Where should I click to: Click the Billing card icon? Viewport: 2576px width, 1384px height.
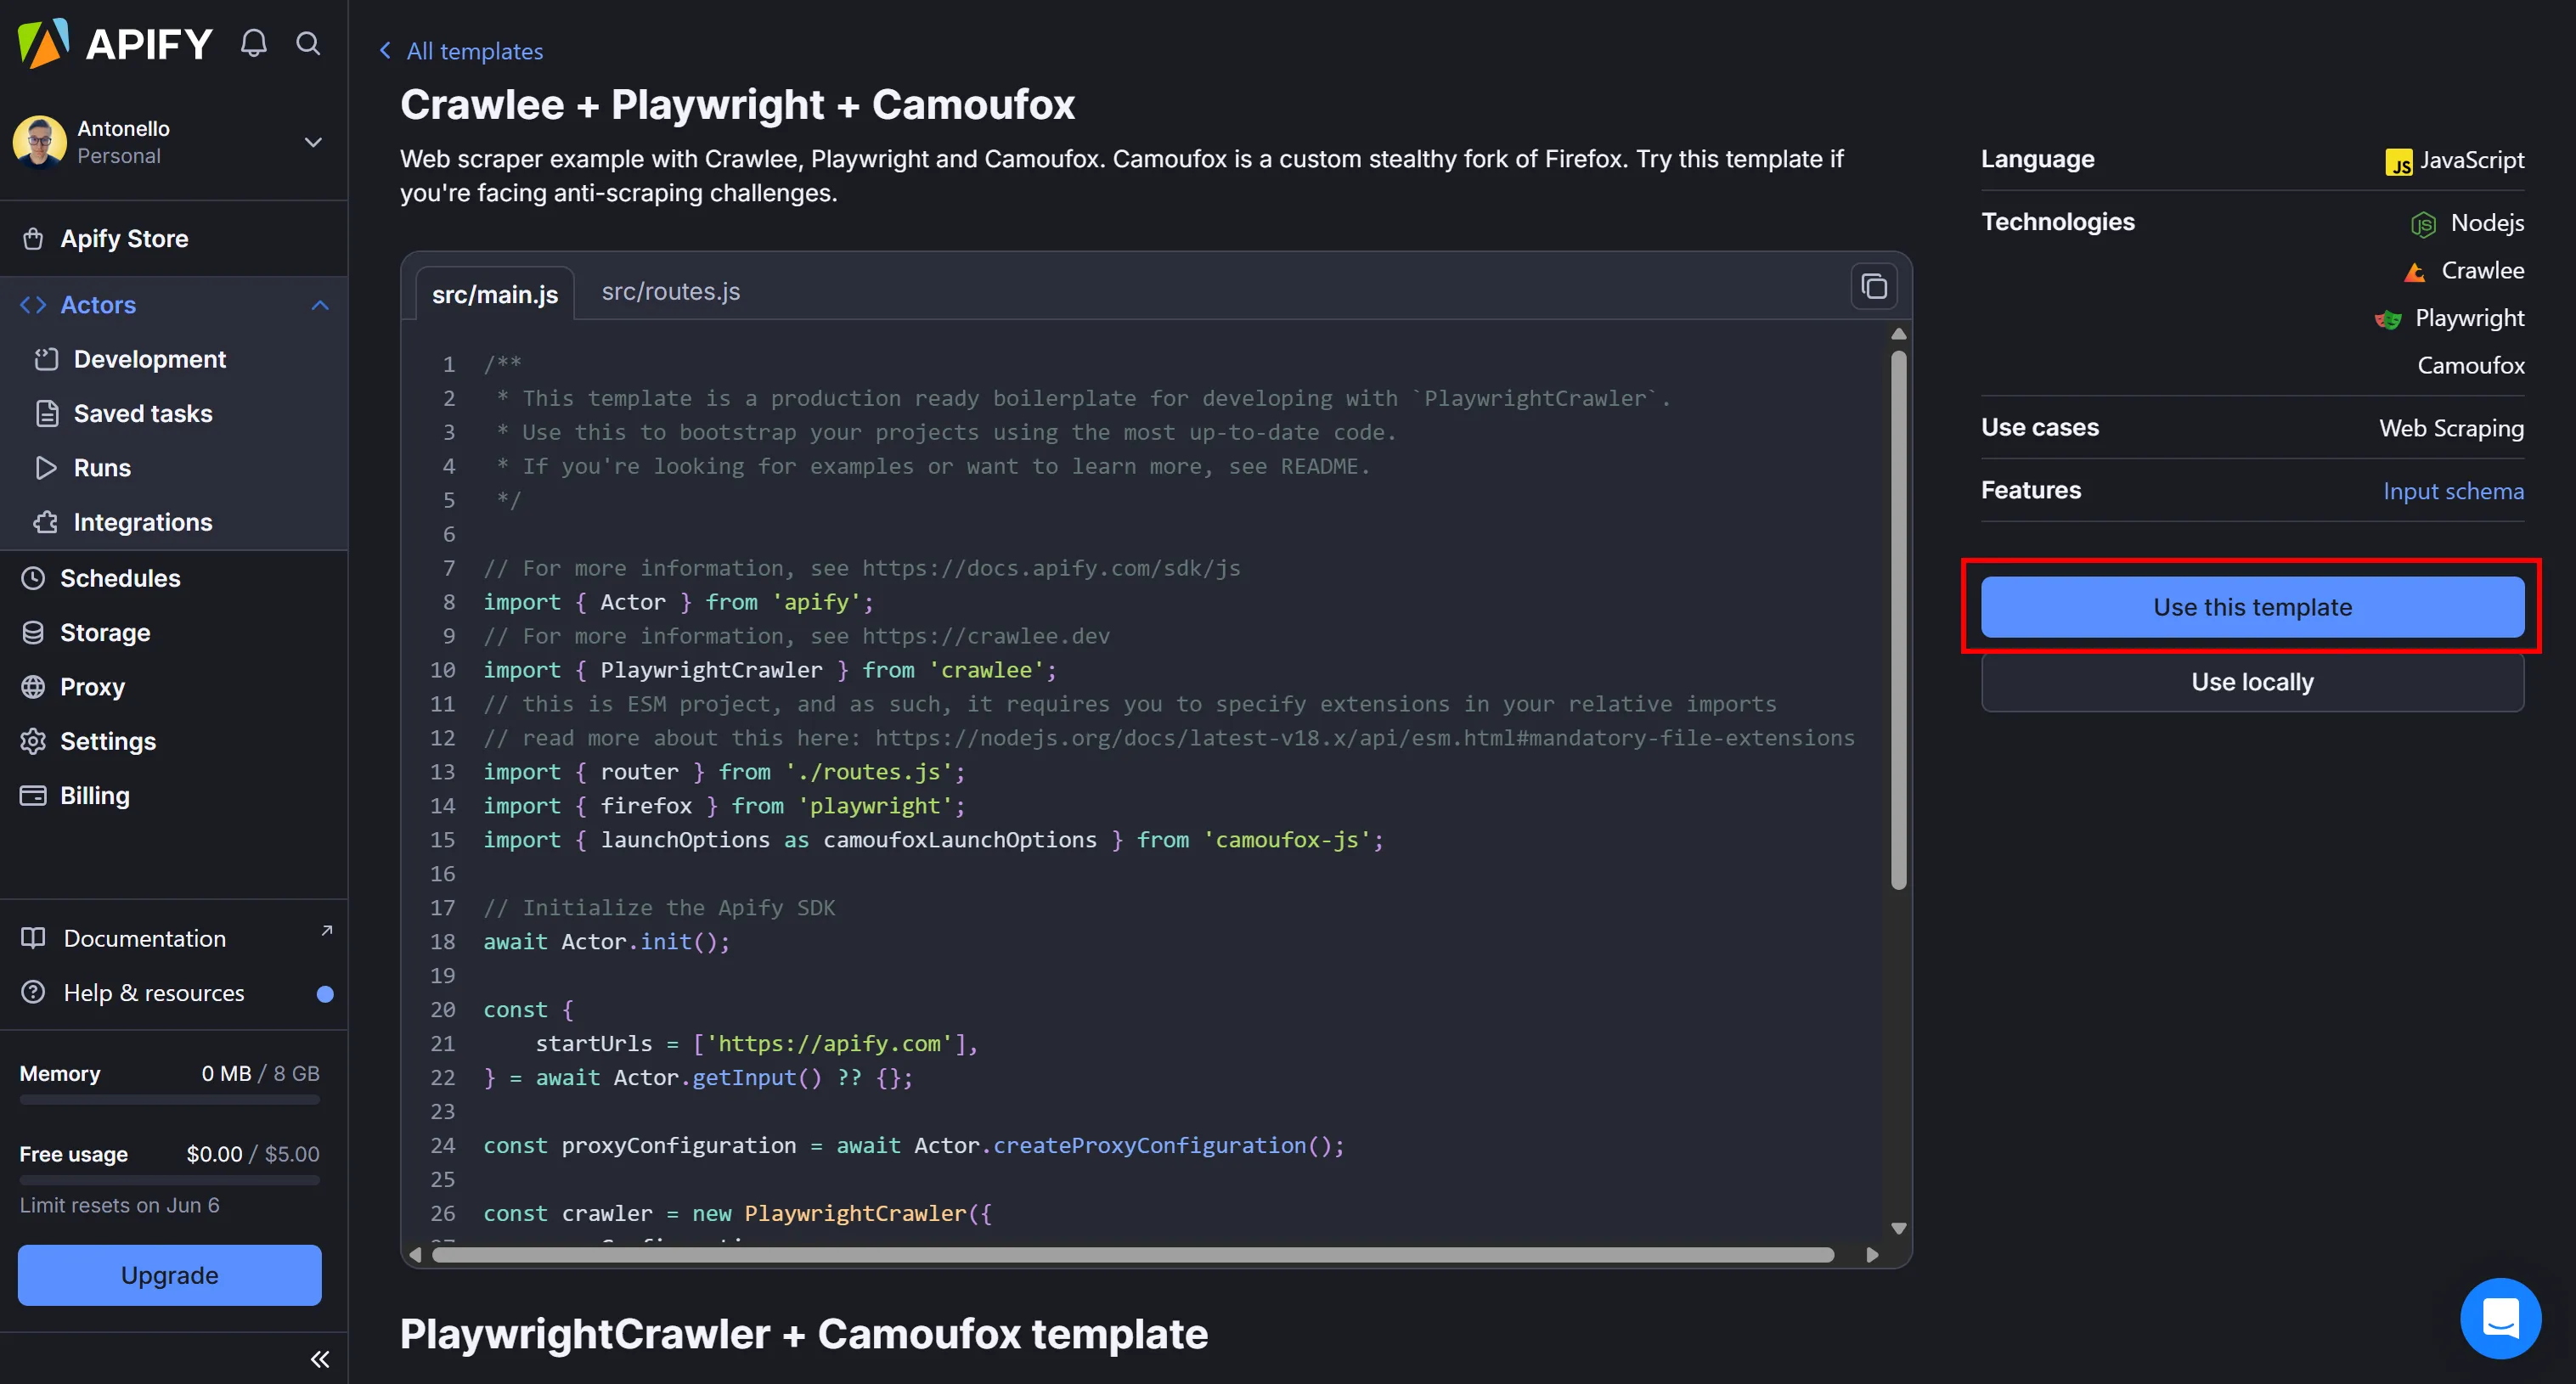[x=33, y=796]
